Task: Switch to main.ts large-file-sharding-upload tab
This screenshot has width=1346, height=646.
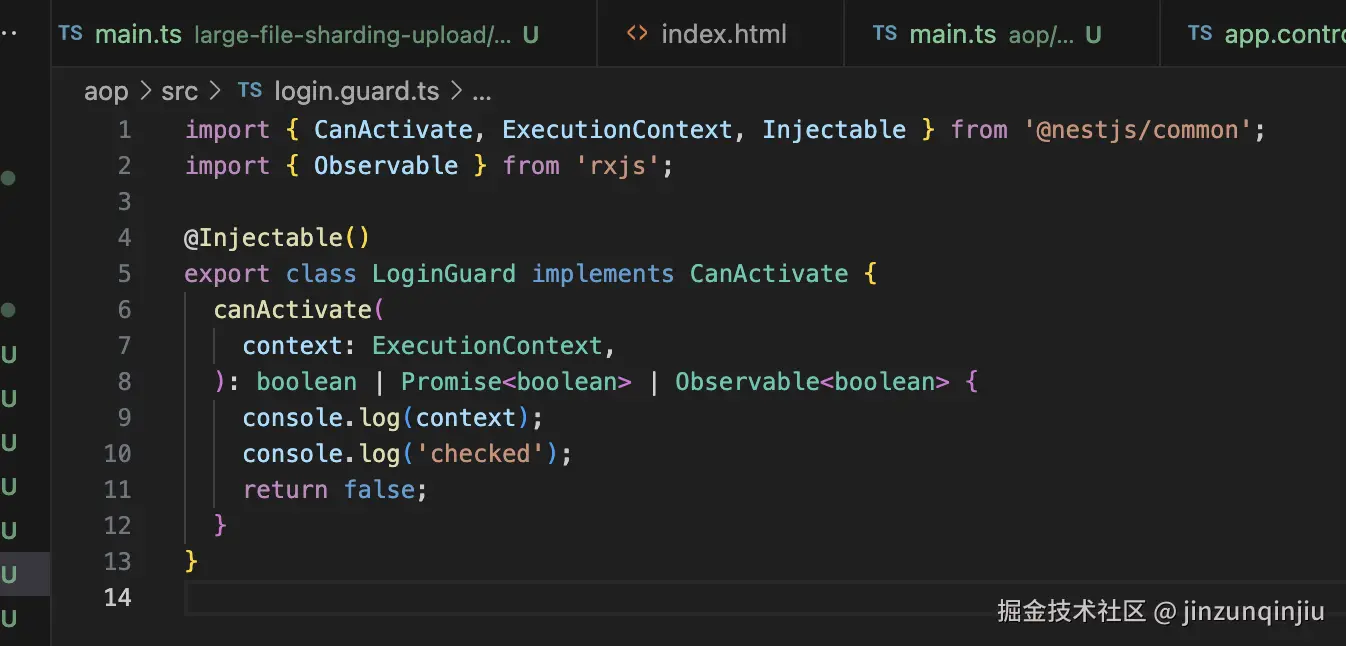Action: click(323, 34)
